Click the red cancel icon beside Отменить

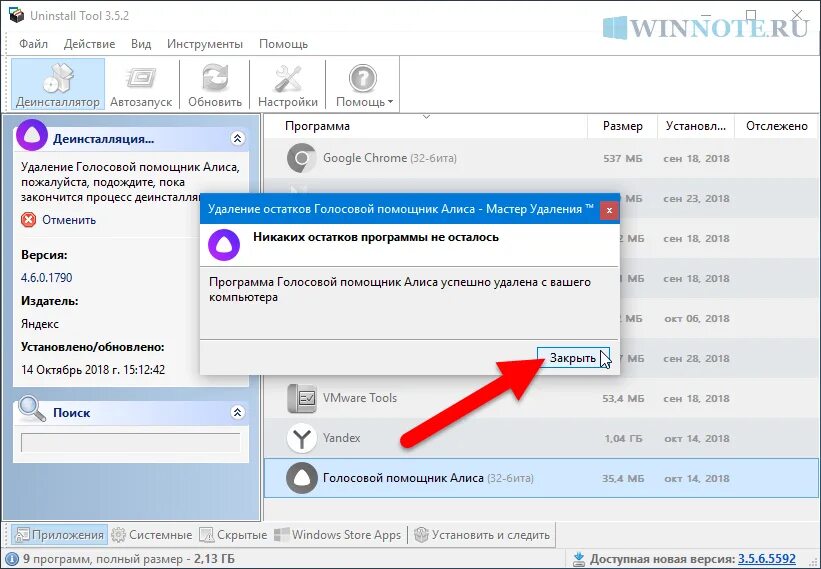29,220
